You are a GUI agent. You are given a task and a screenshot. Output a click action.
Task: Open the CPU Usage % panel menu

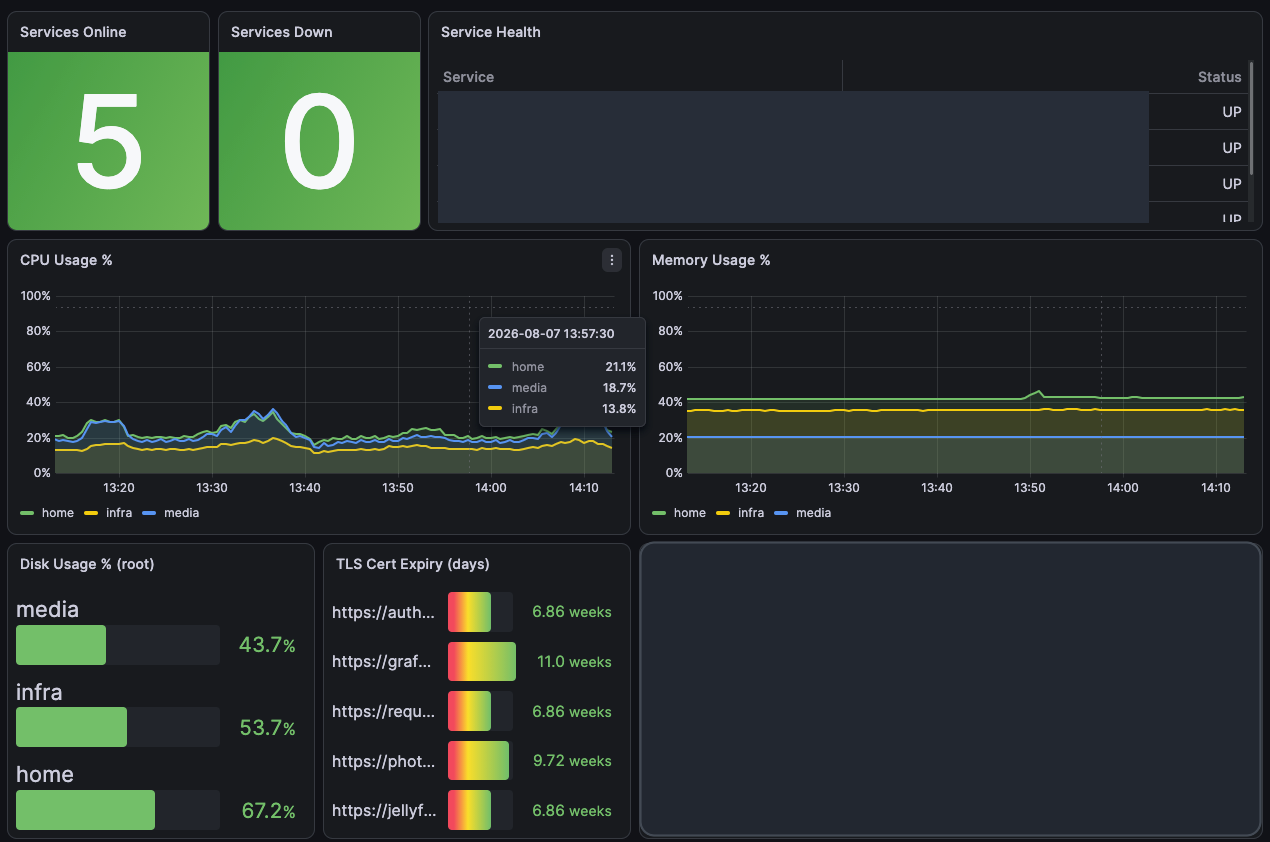(x=612, y=260)
